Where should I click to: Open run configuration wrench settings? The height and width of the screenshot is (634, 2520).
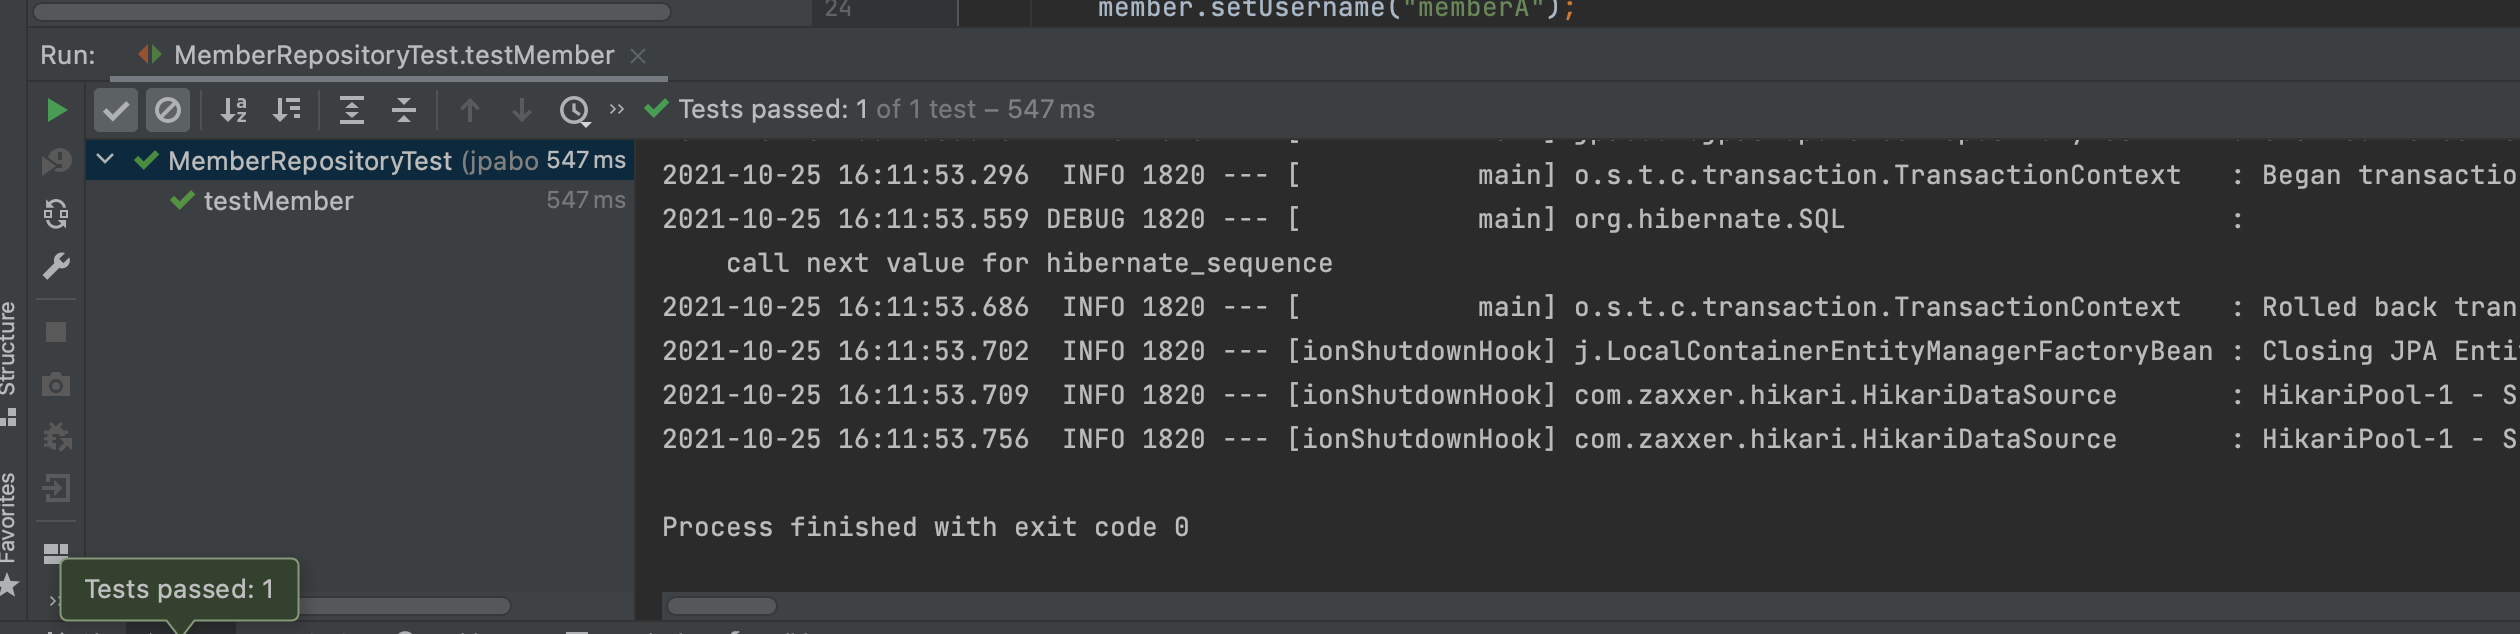tap(56, 266)
